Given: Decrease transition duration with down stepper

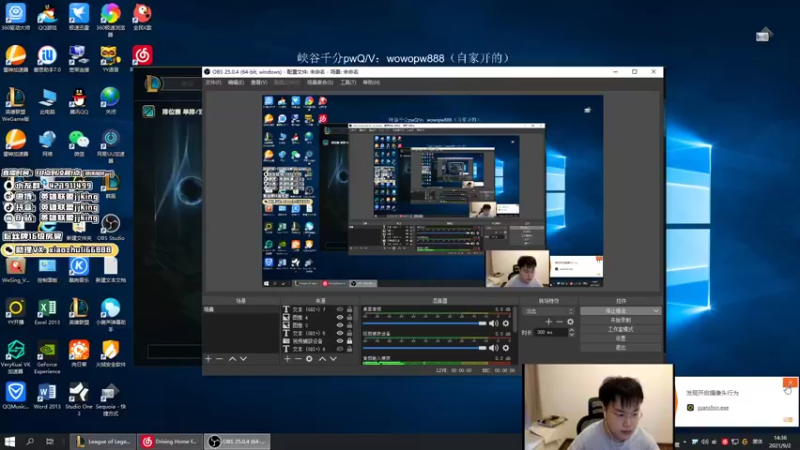Looking at the screenshot, I should 571,335.
